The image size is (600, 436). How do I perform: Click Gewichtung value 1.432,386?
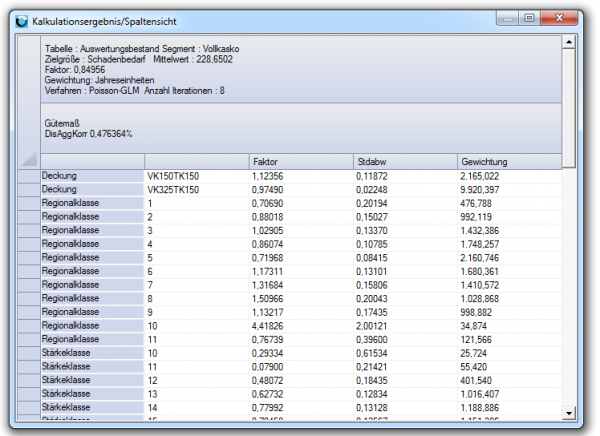click(x=479, y=231)
